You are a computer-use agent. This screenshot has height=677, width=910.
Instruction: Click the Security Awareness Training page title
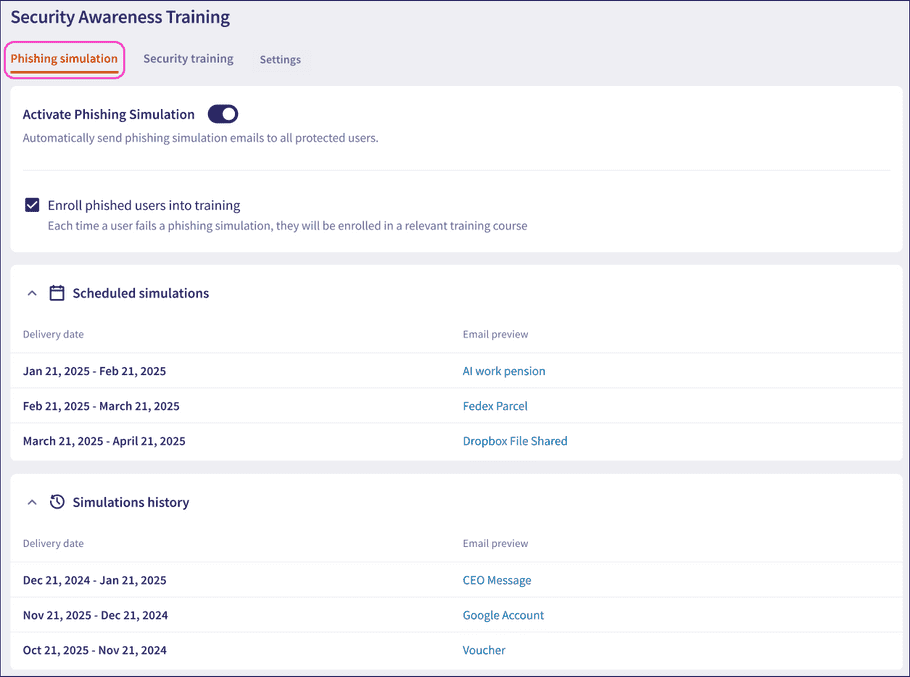(x=119, y=17)
